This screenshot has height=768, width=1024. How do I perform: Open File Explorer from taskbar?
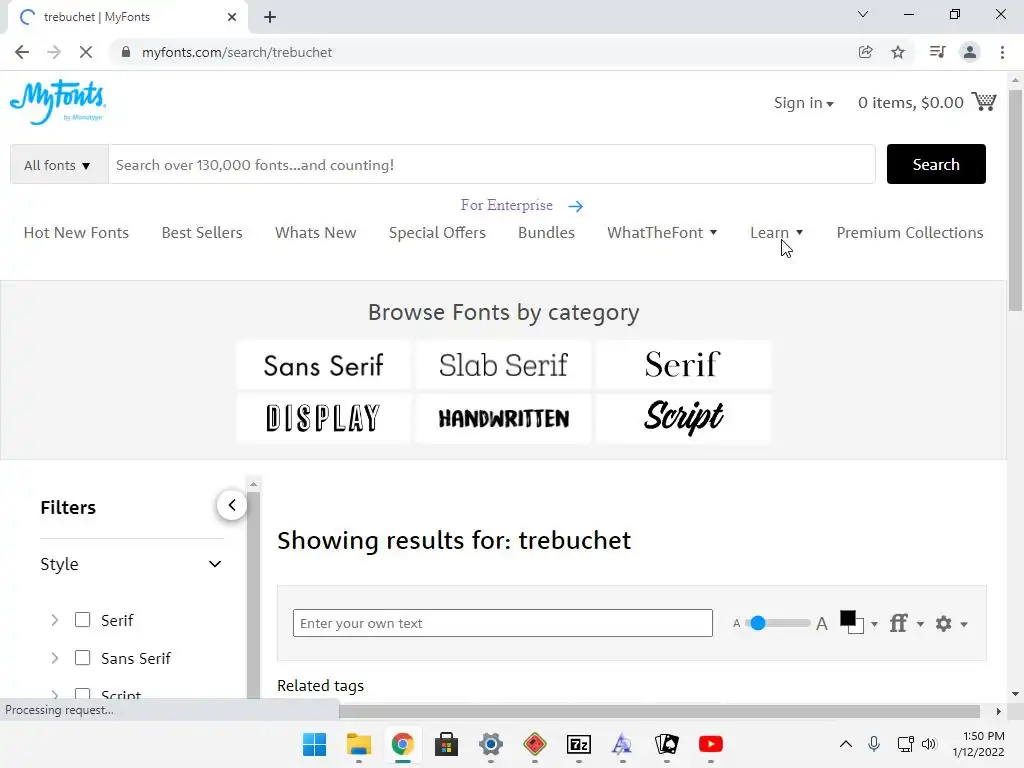[359, 744]
